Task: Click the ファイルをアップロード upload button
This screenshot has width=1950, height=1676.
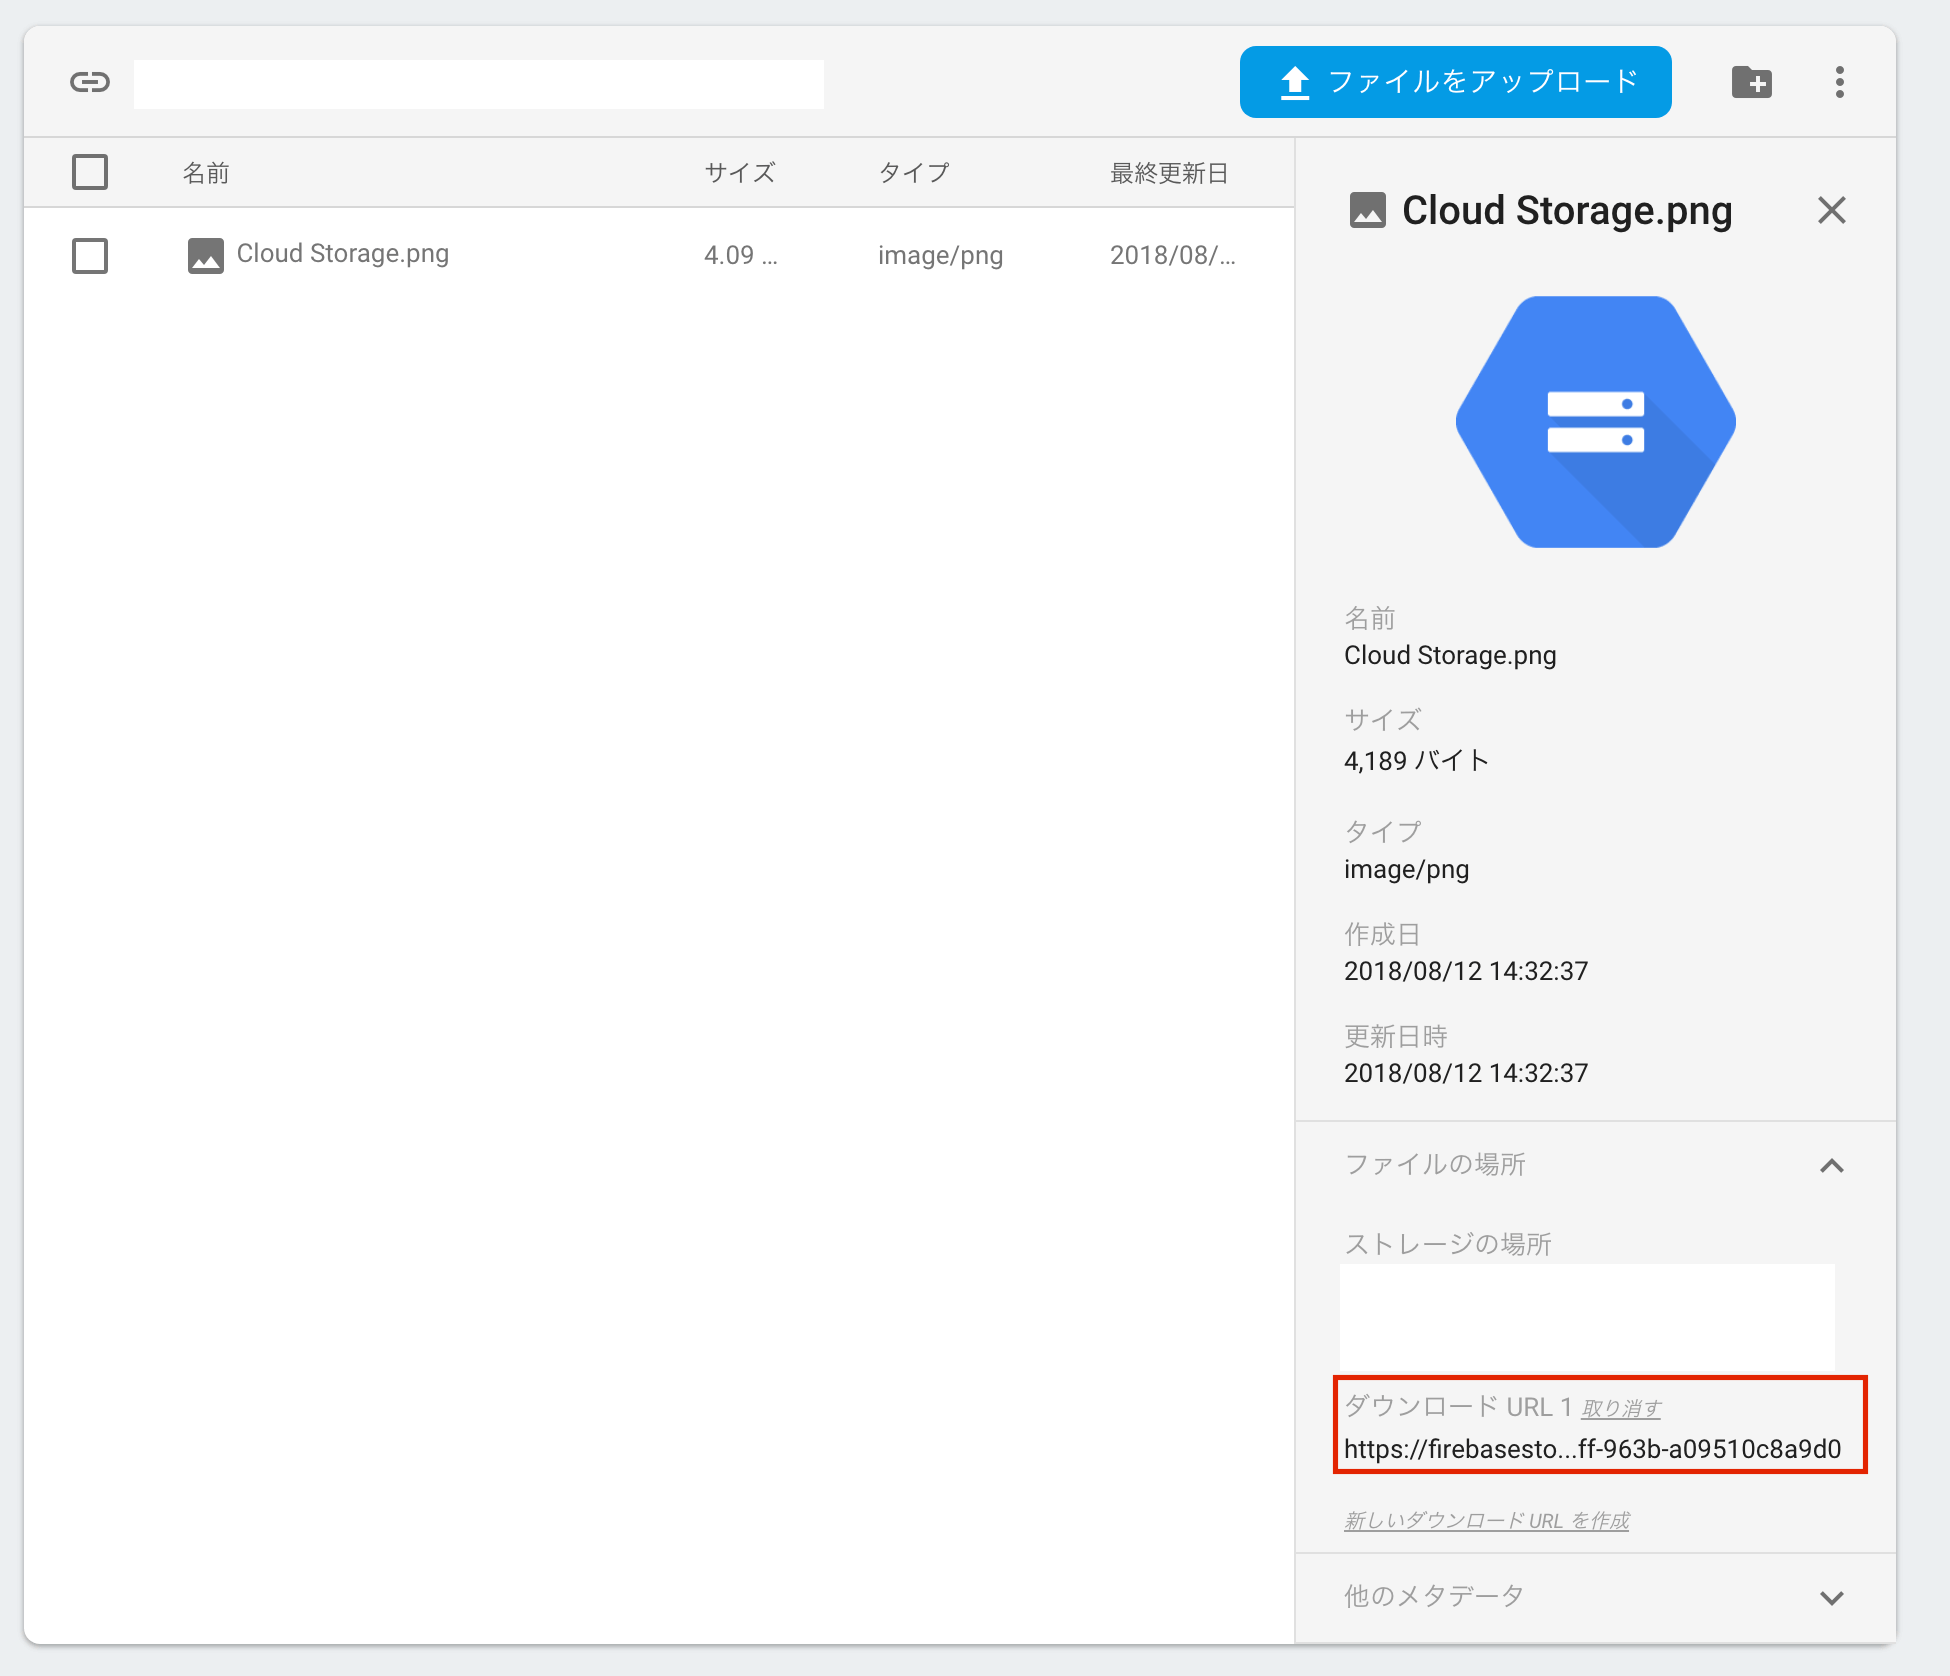Action: tap(1455, 82)
